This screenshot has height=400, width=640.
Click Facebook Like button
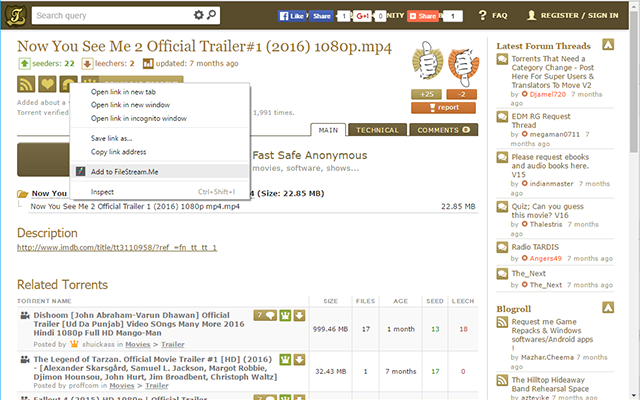(292, 16)
